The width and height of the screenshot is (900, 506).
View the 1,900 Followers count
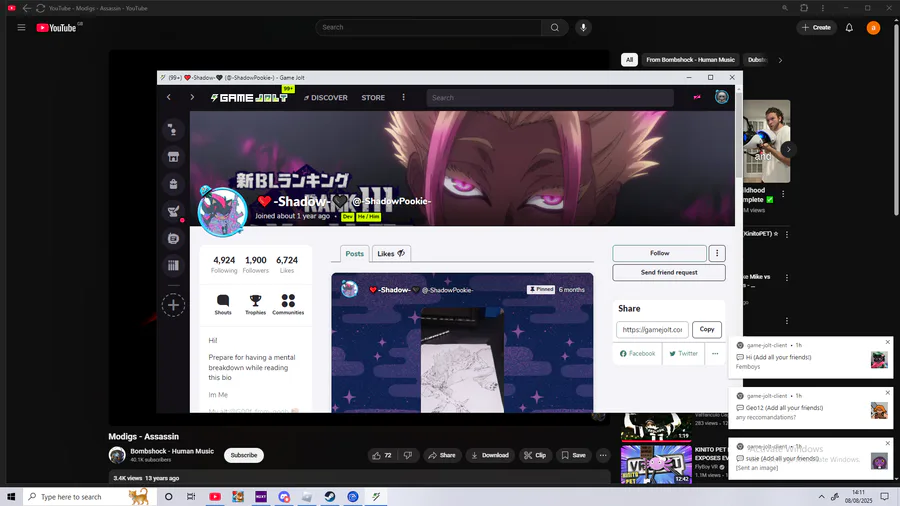point(255,264)
